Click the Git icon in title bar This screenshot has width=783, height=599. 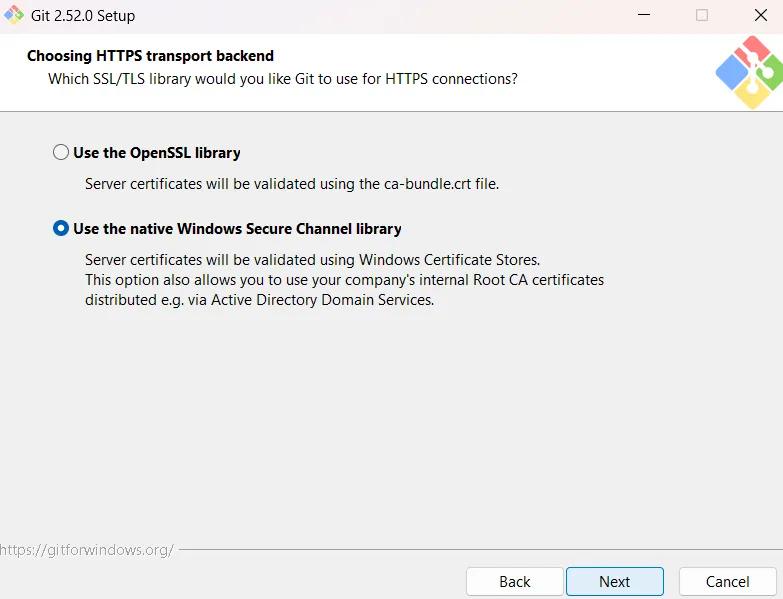point(14,15)
